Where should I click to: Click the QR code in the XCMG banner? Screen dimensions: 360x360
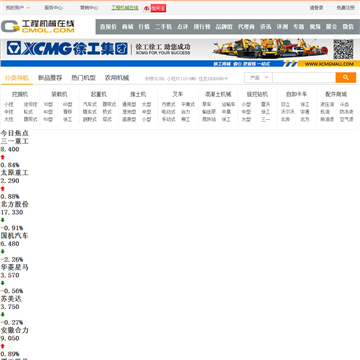[343, 49]
